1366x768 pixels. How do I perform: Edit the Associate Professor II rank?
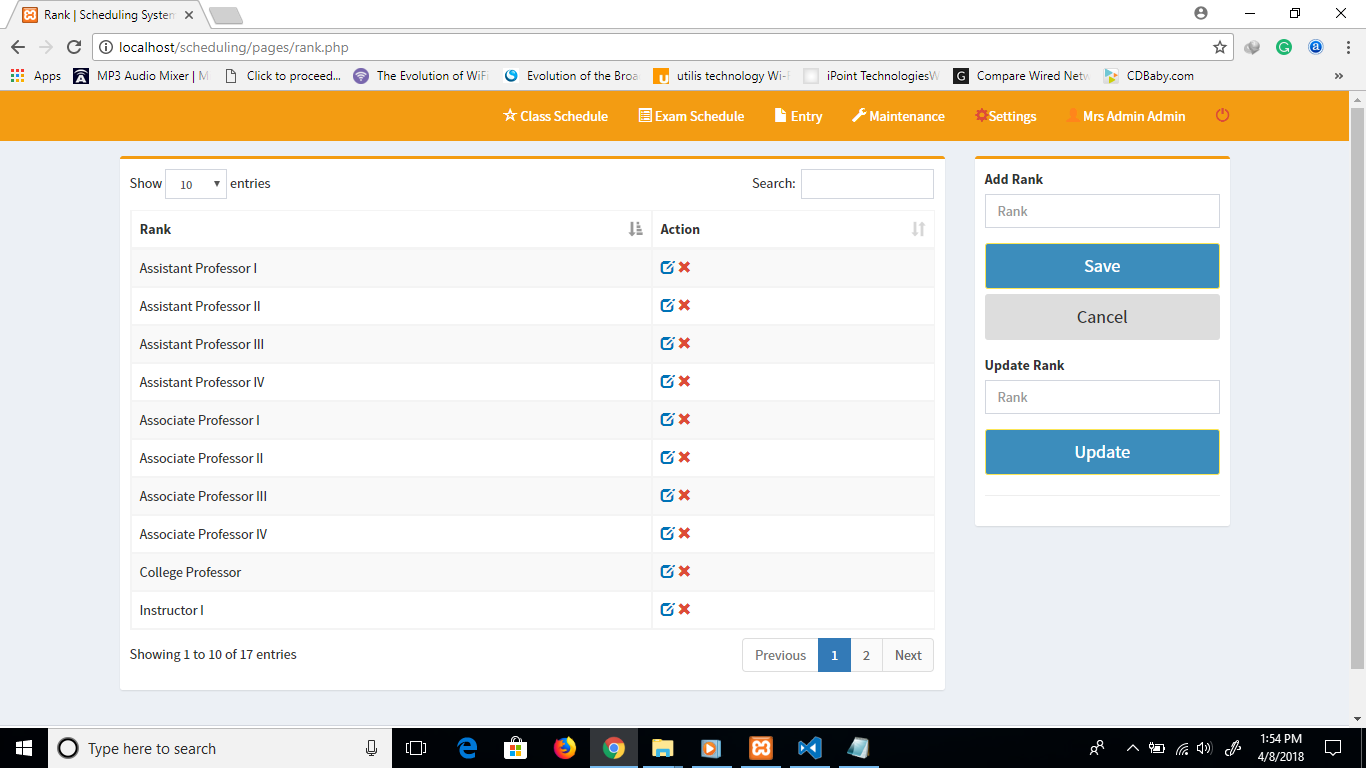667,457
